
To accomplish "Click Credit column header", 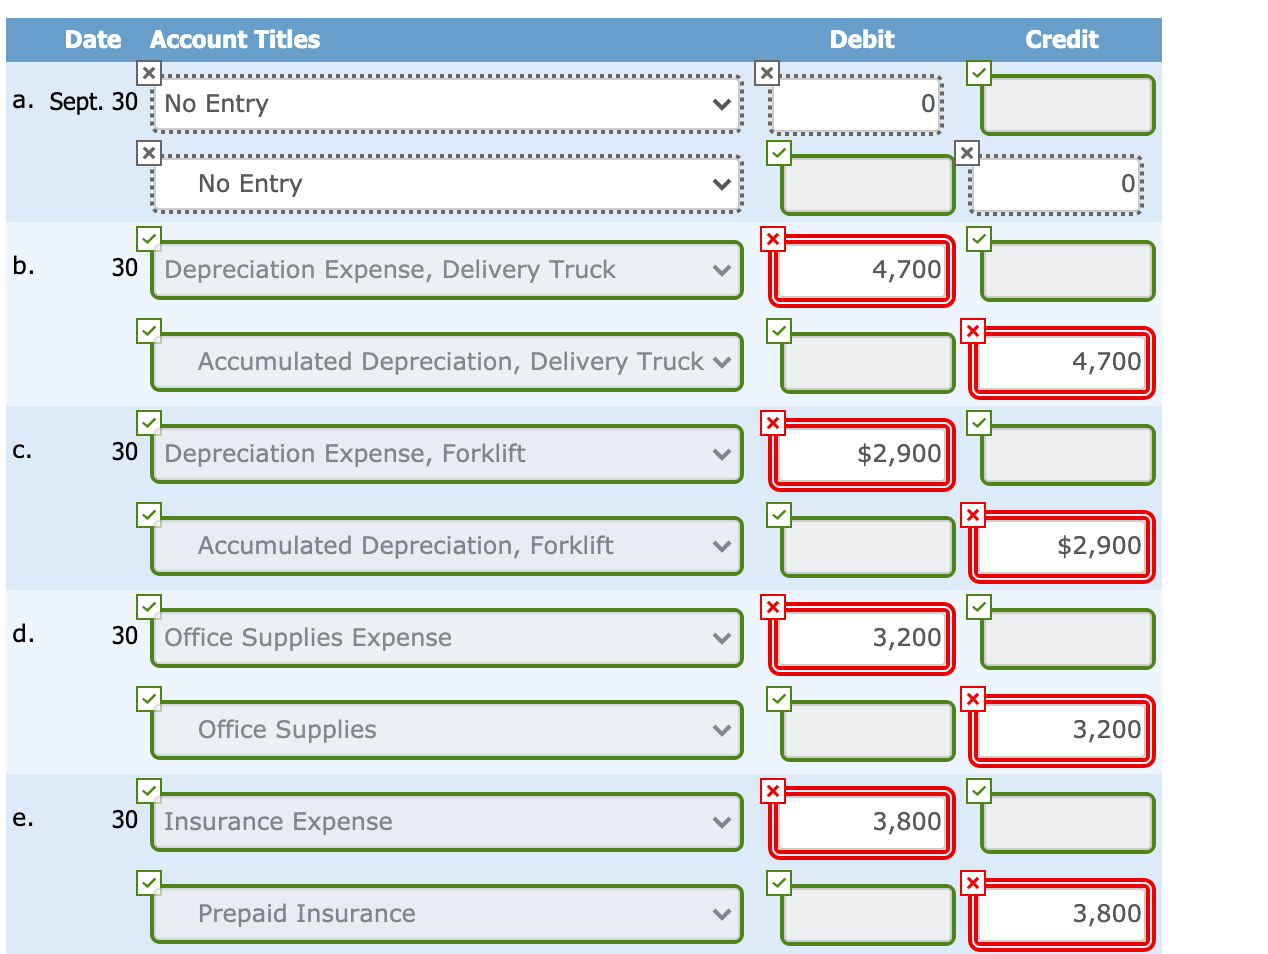I will pos(1062,40).
